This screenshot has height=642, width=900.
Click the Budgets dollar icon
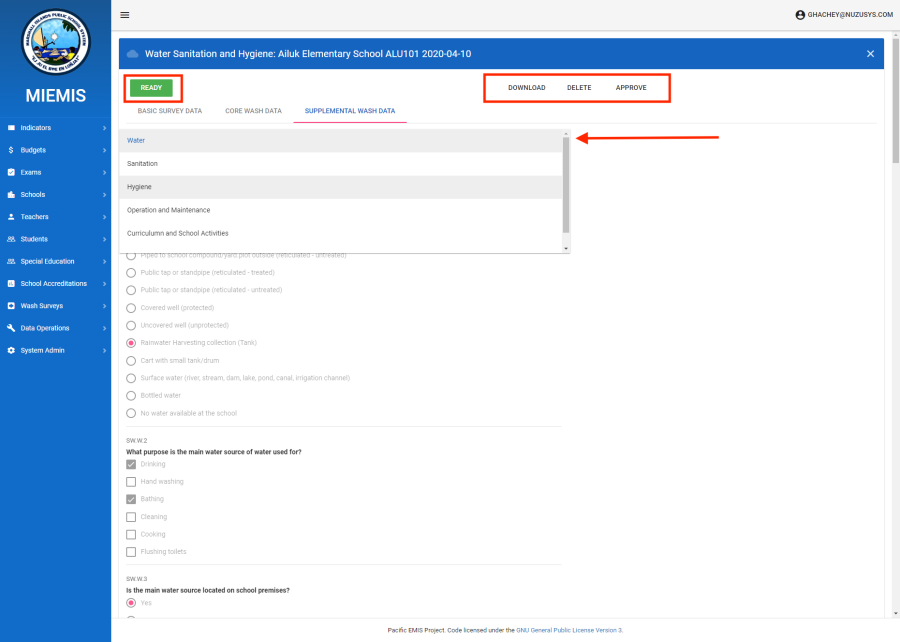coord(11,150)
